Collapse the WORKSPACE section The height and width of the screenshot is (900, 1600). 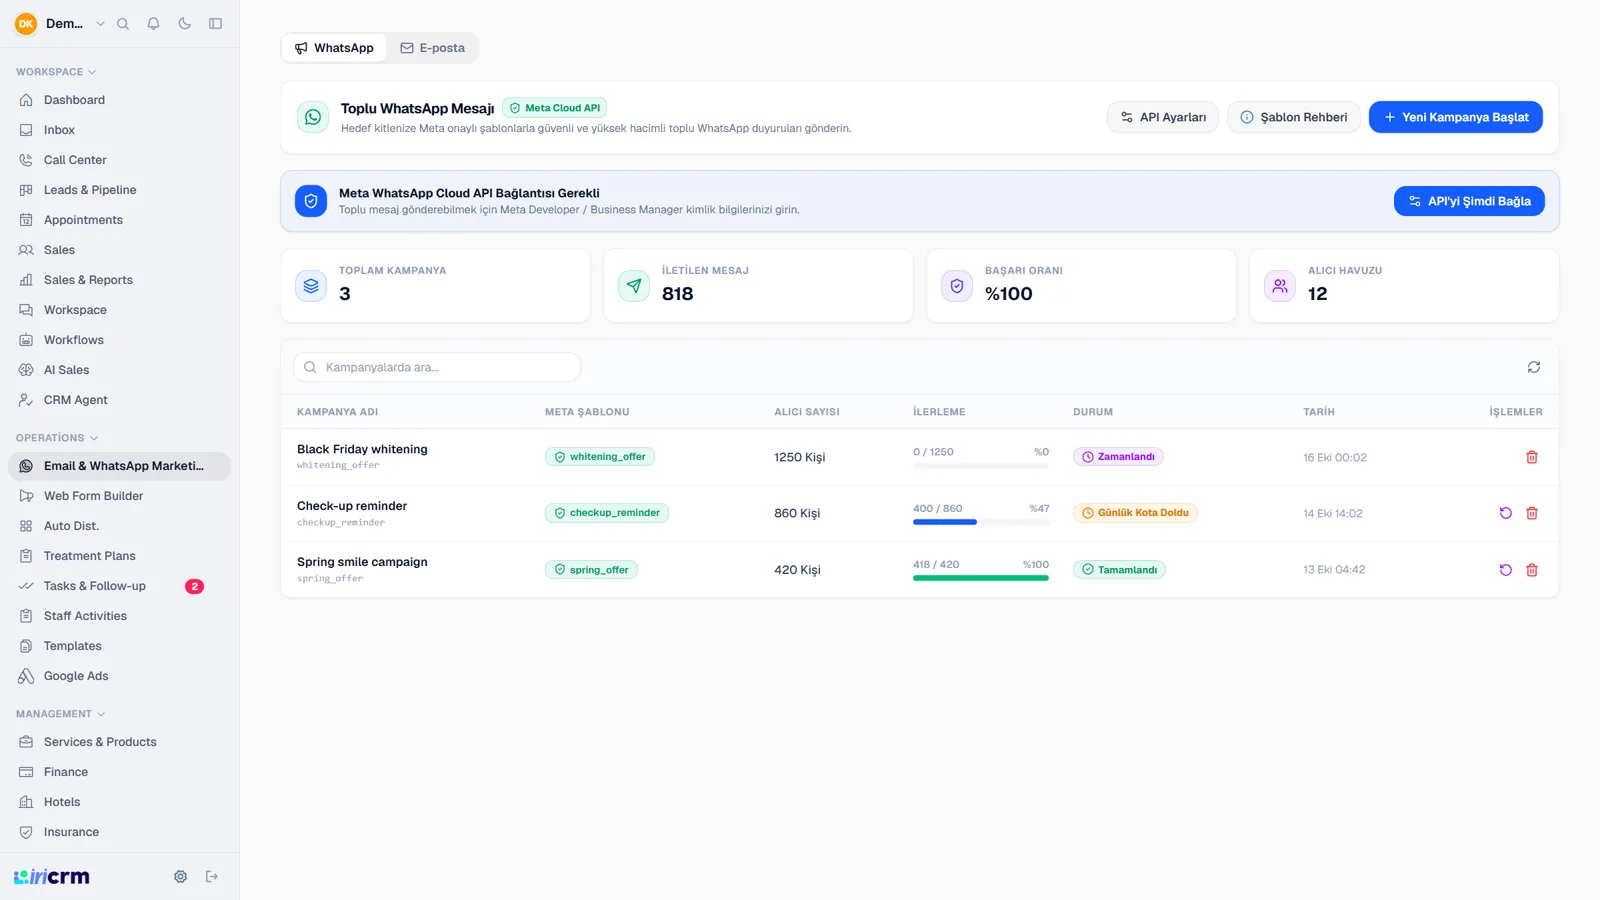[56, 72]
